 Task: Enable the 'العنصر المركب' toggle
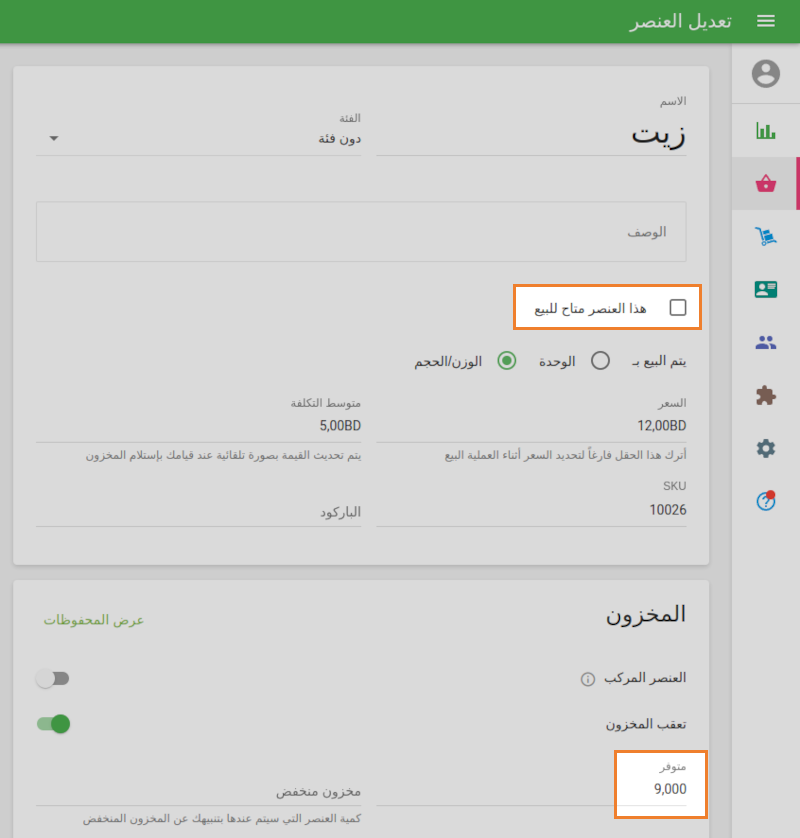click(53, 678)
